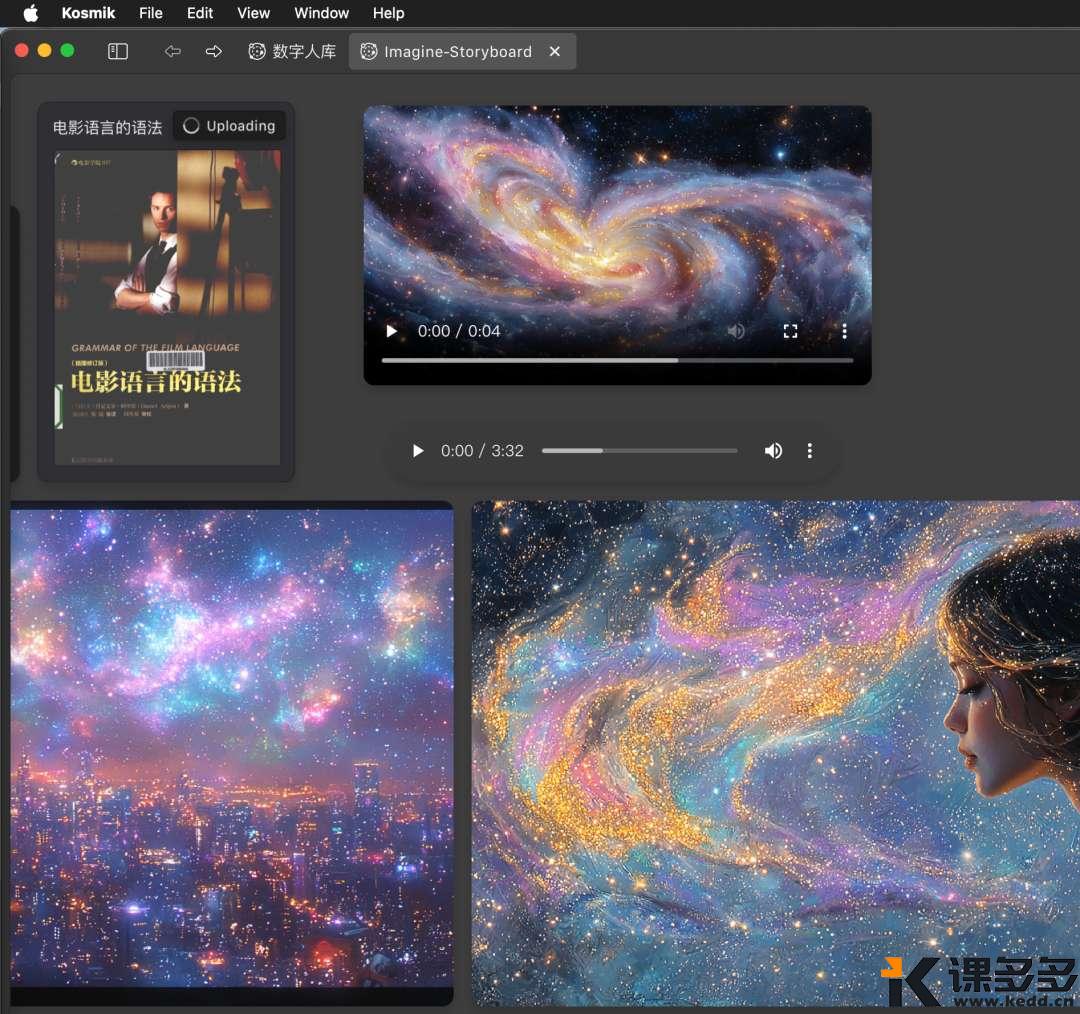Viewport: 1080px width, 1014px height.
Task: Click the 电影语言的语法 card title
Action: pos(107,127)
